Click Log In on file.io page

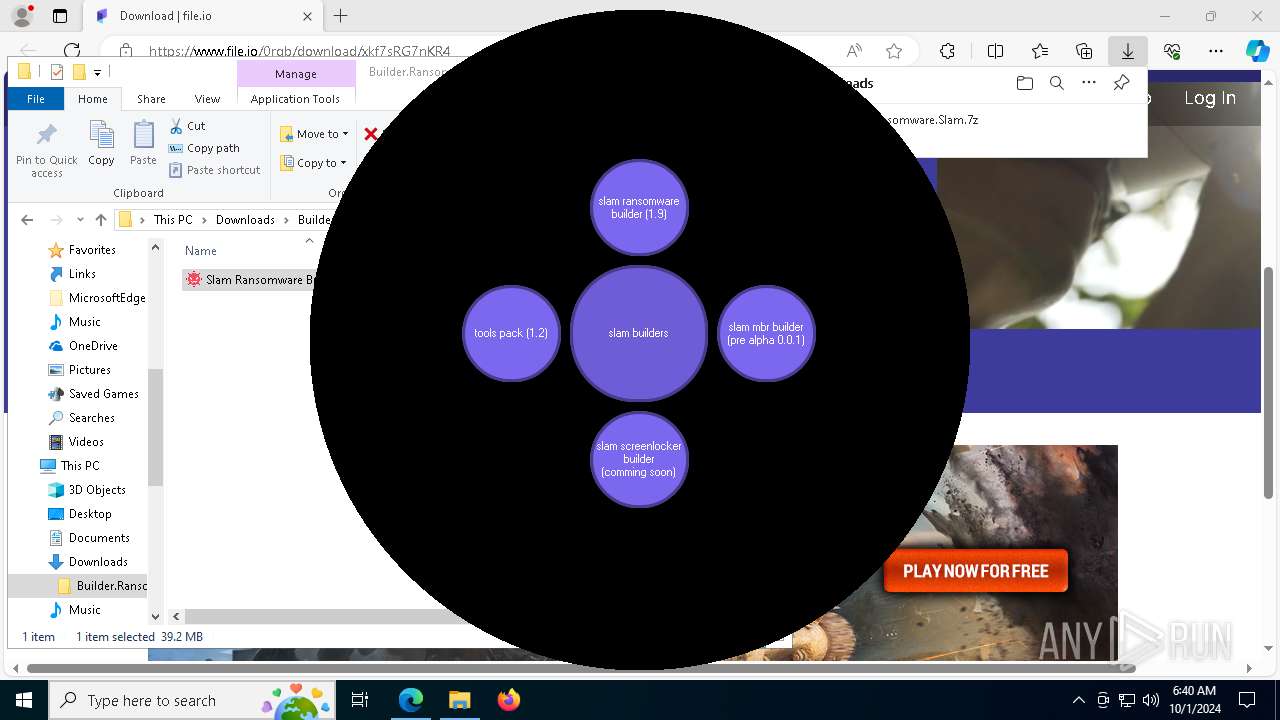[1210, 98]
